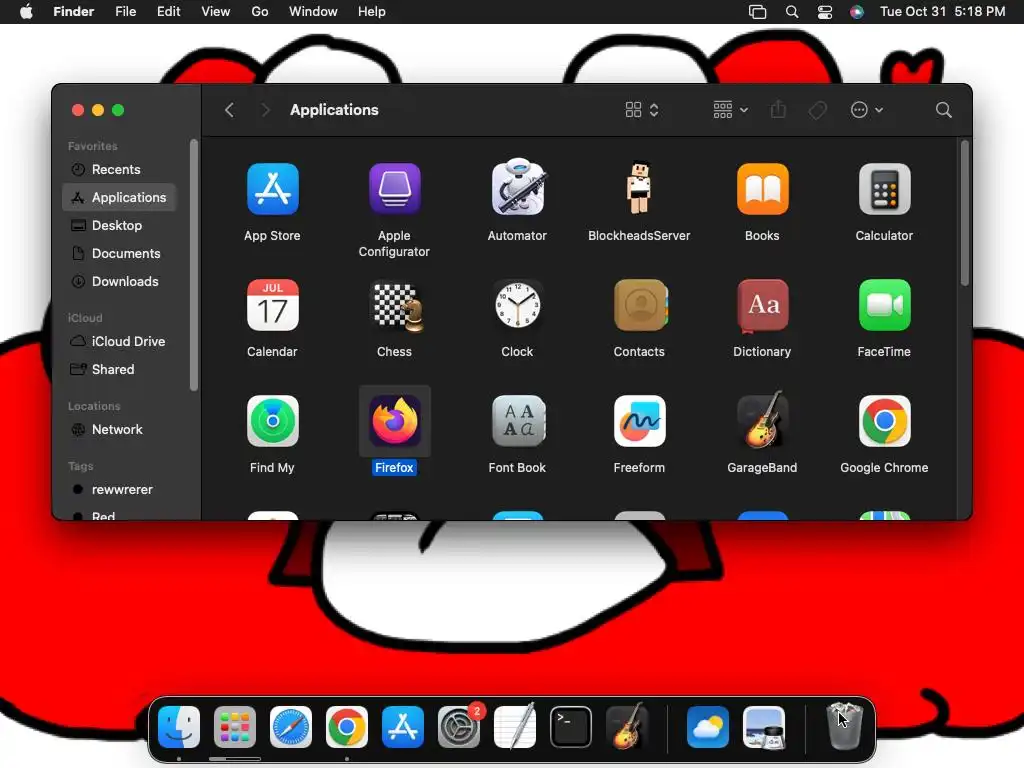Open Desktop folder in the sidebar
This screenshot has width=1024, height=768.
point(119,225)
